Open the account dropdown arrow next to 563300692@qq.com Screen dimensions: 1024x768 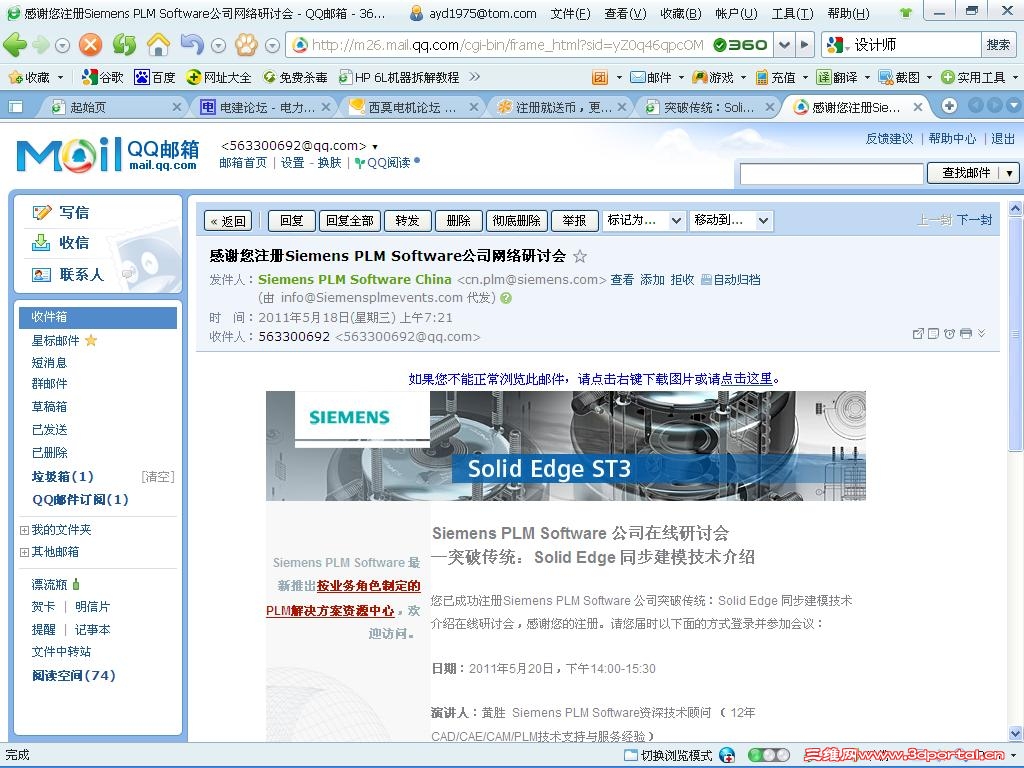point(375,147)
